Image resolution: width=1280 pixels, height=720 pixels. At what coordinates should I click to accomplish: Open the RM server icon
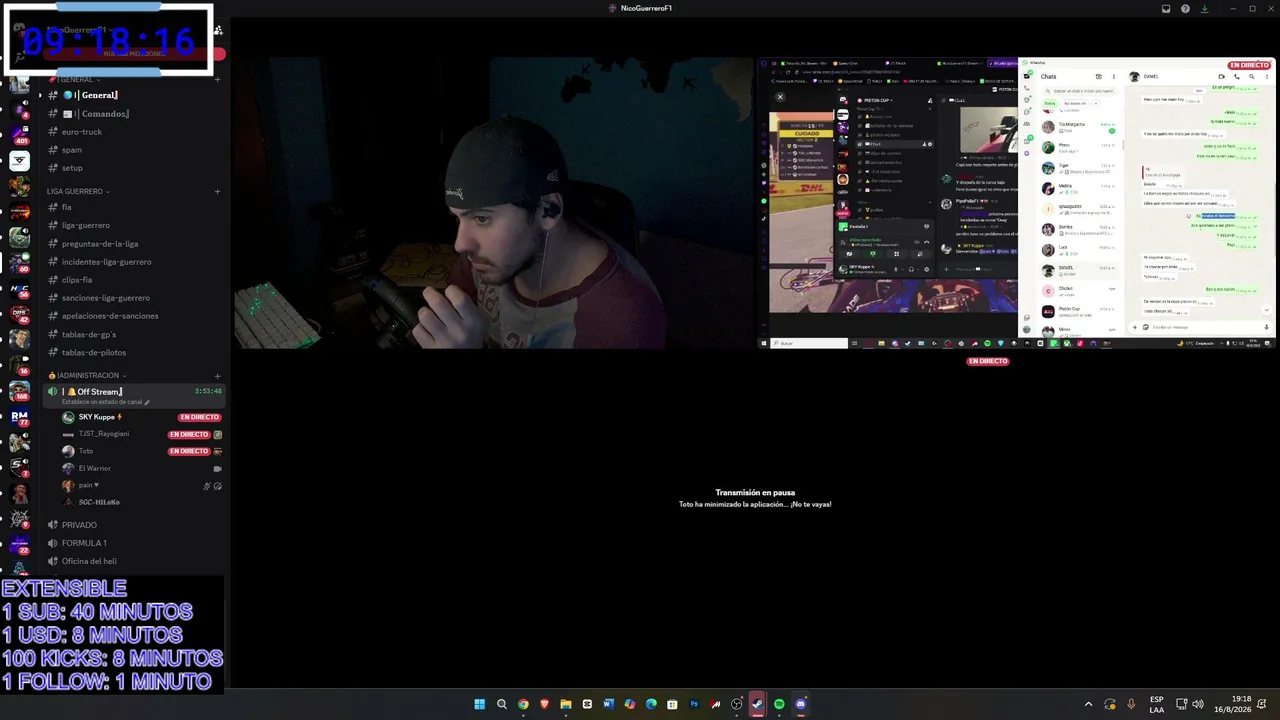19,416
